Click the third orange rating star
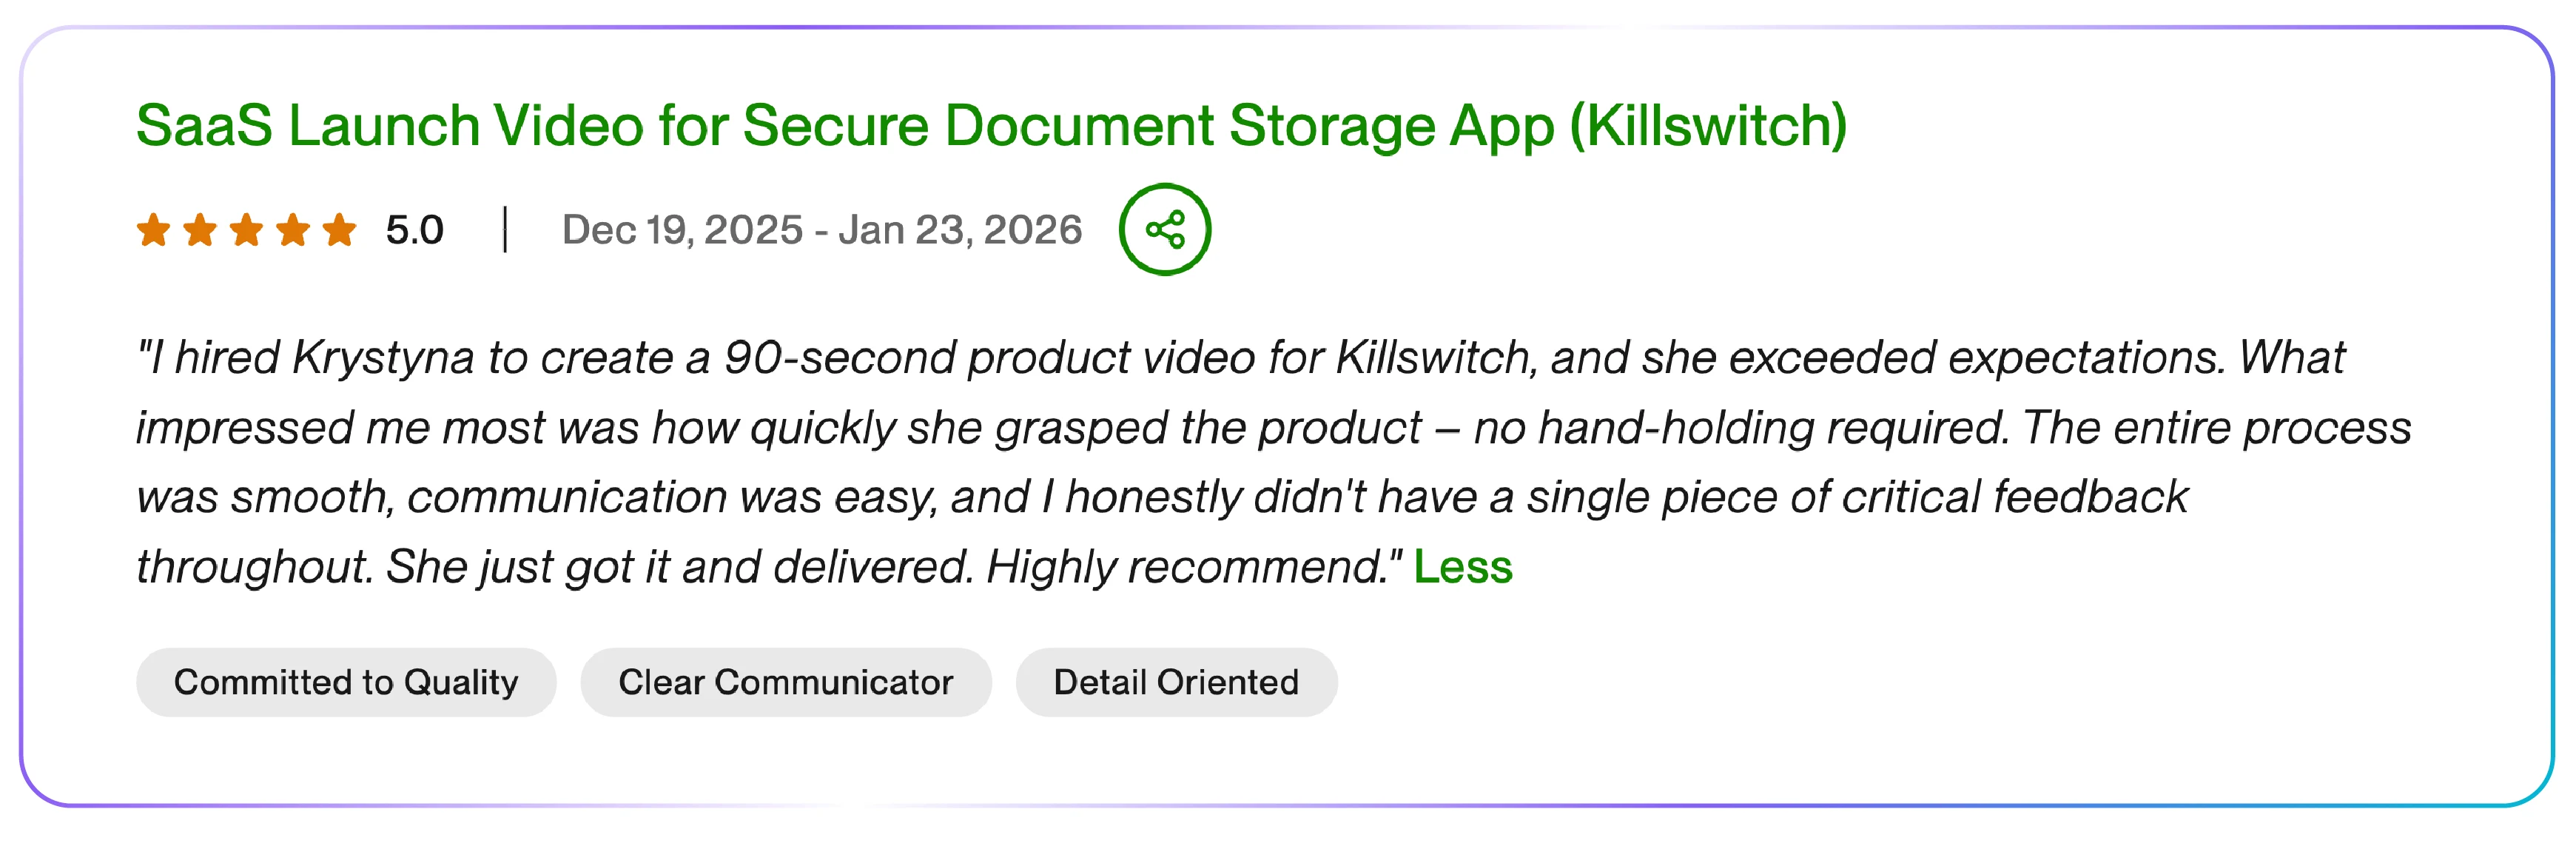 247,229
